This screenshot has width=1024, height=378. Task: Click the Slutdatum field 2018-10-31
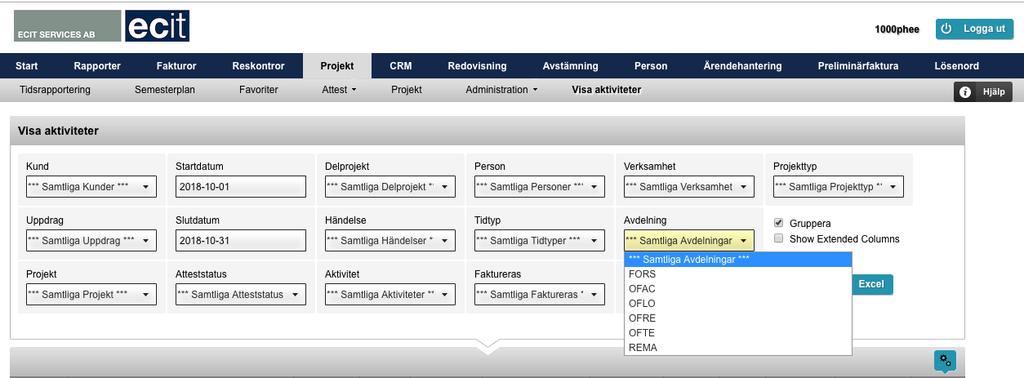pos(241,240)
